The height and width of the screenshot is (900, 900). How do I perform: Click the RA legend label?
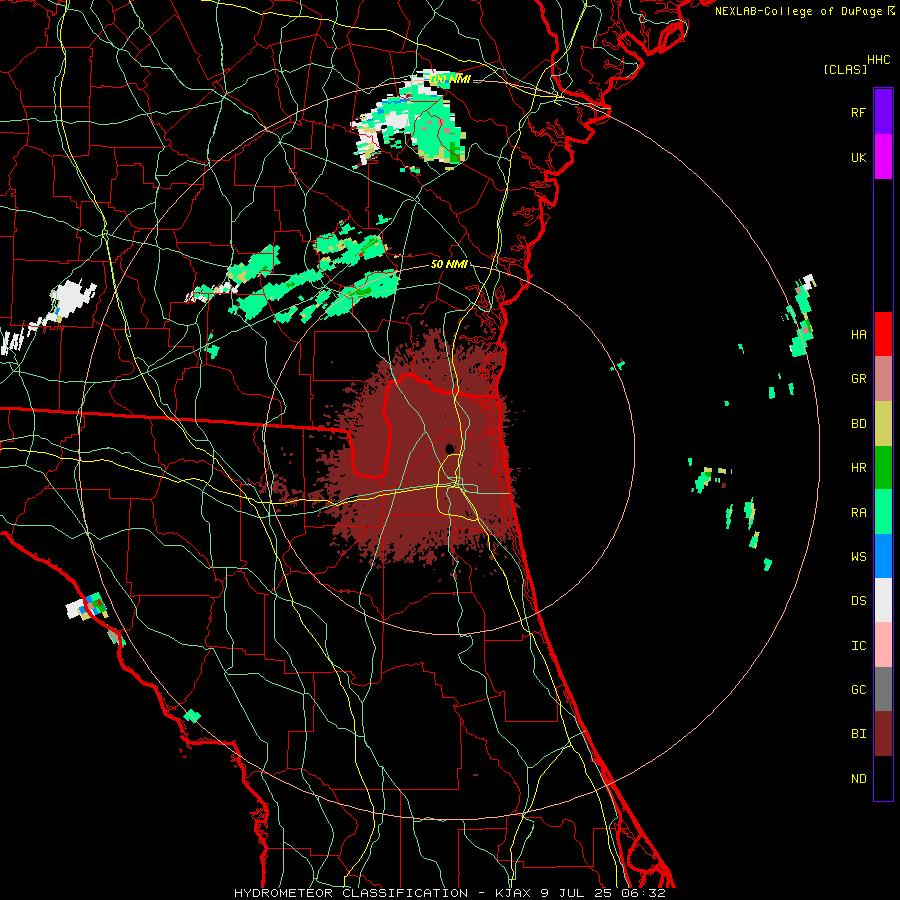[858, 513]
